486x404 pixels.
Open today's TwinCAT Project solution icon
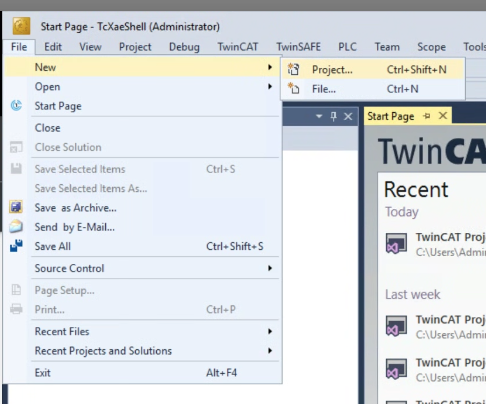[x=396, y=244]
